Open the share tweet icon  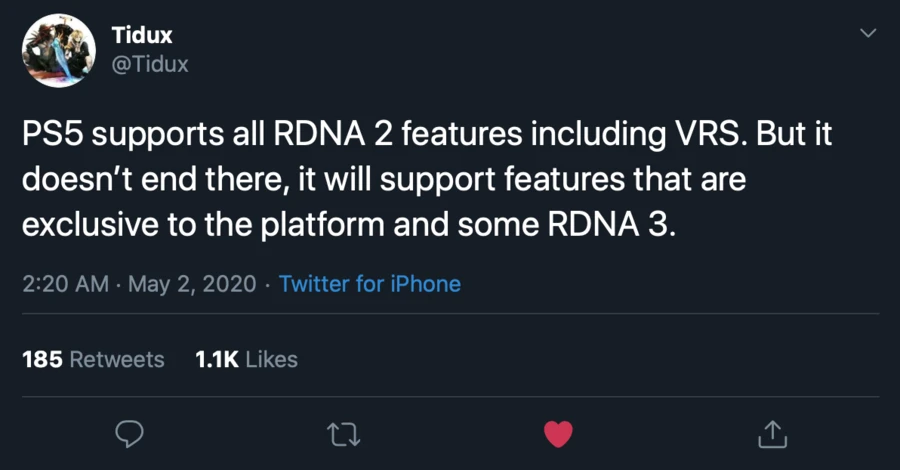[773, 433]
